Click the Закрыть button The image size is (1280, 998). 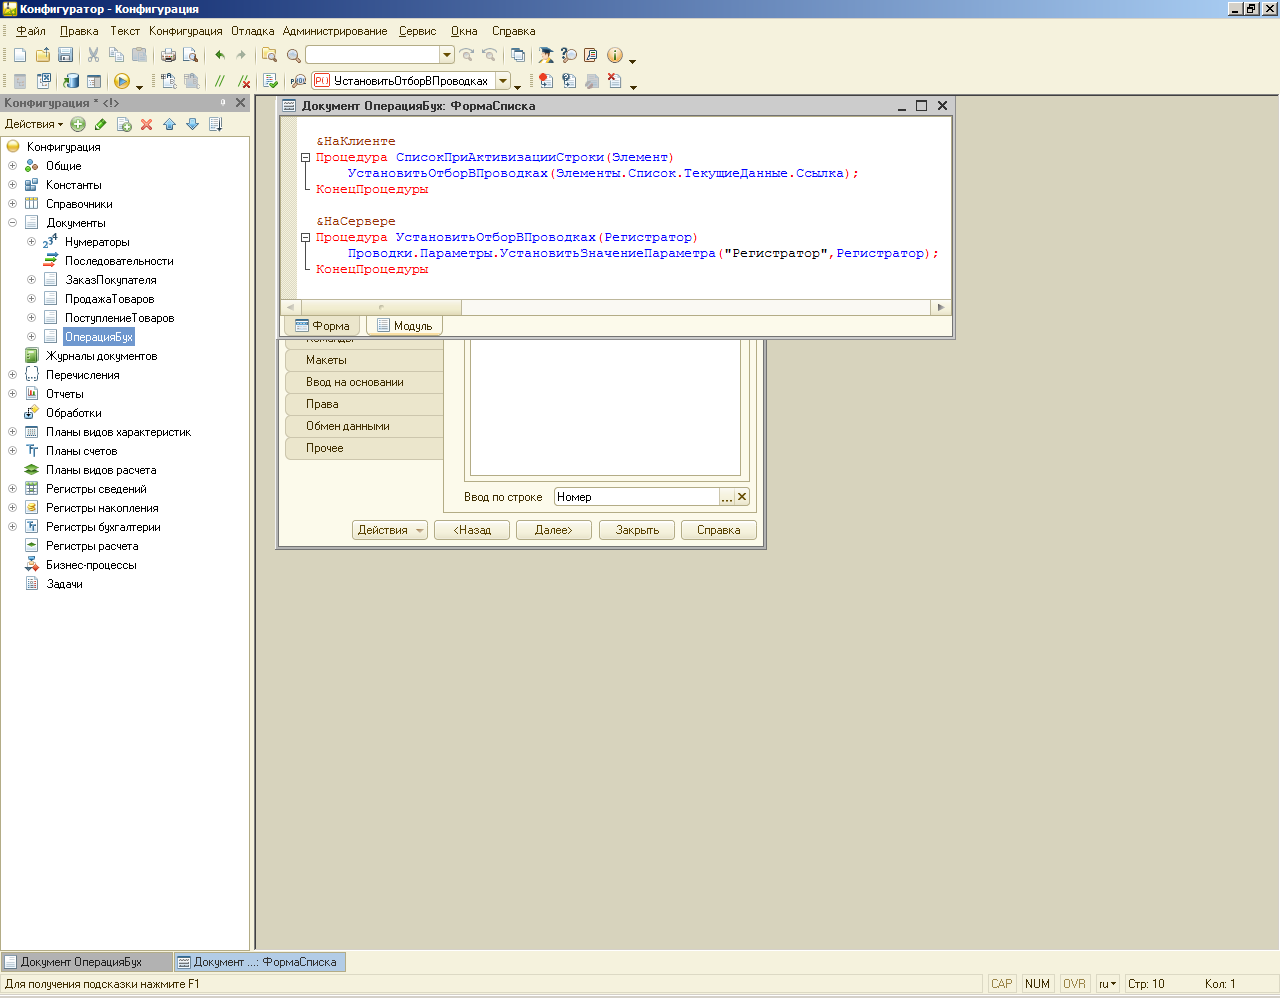coord(637,530)
